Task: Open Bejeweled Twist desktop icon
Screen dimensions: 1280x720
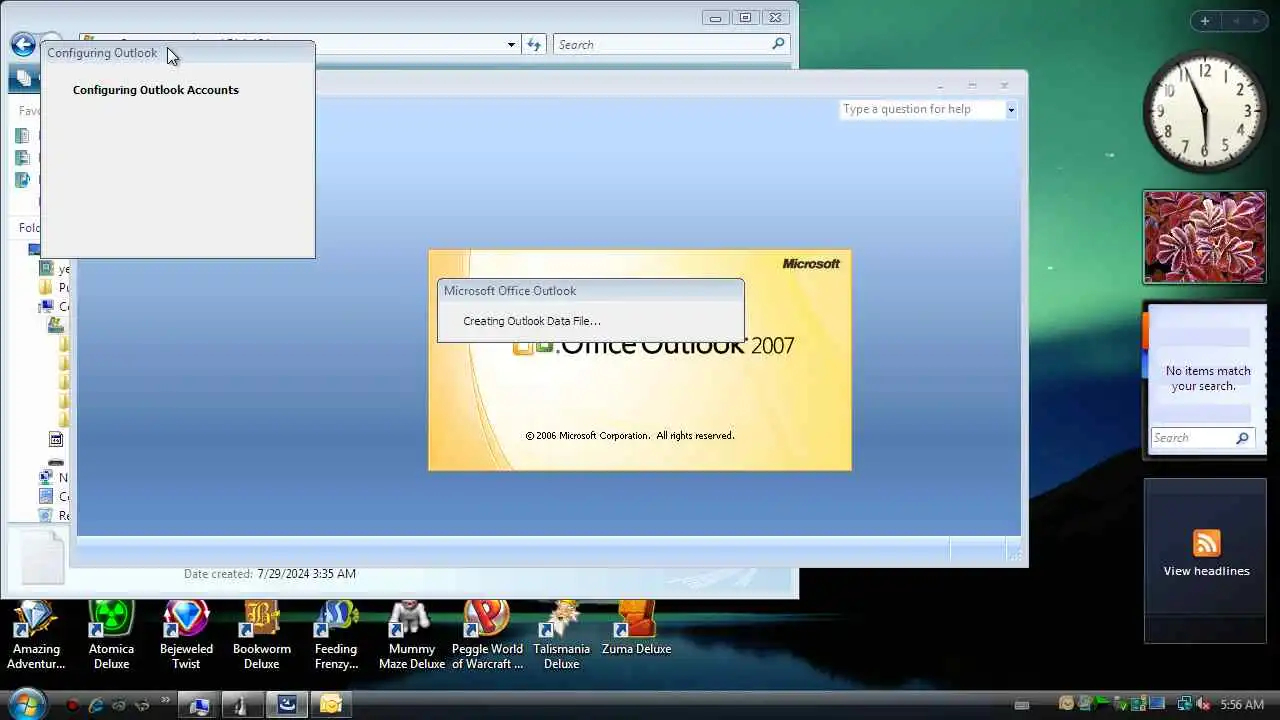Action: tap(186, 635)
